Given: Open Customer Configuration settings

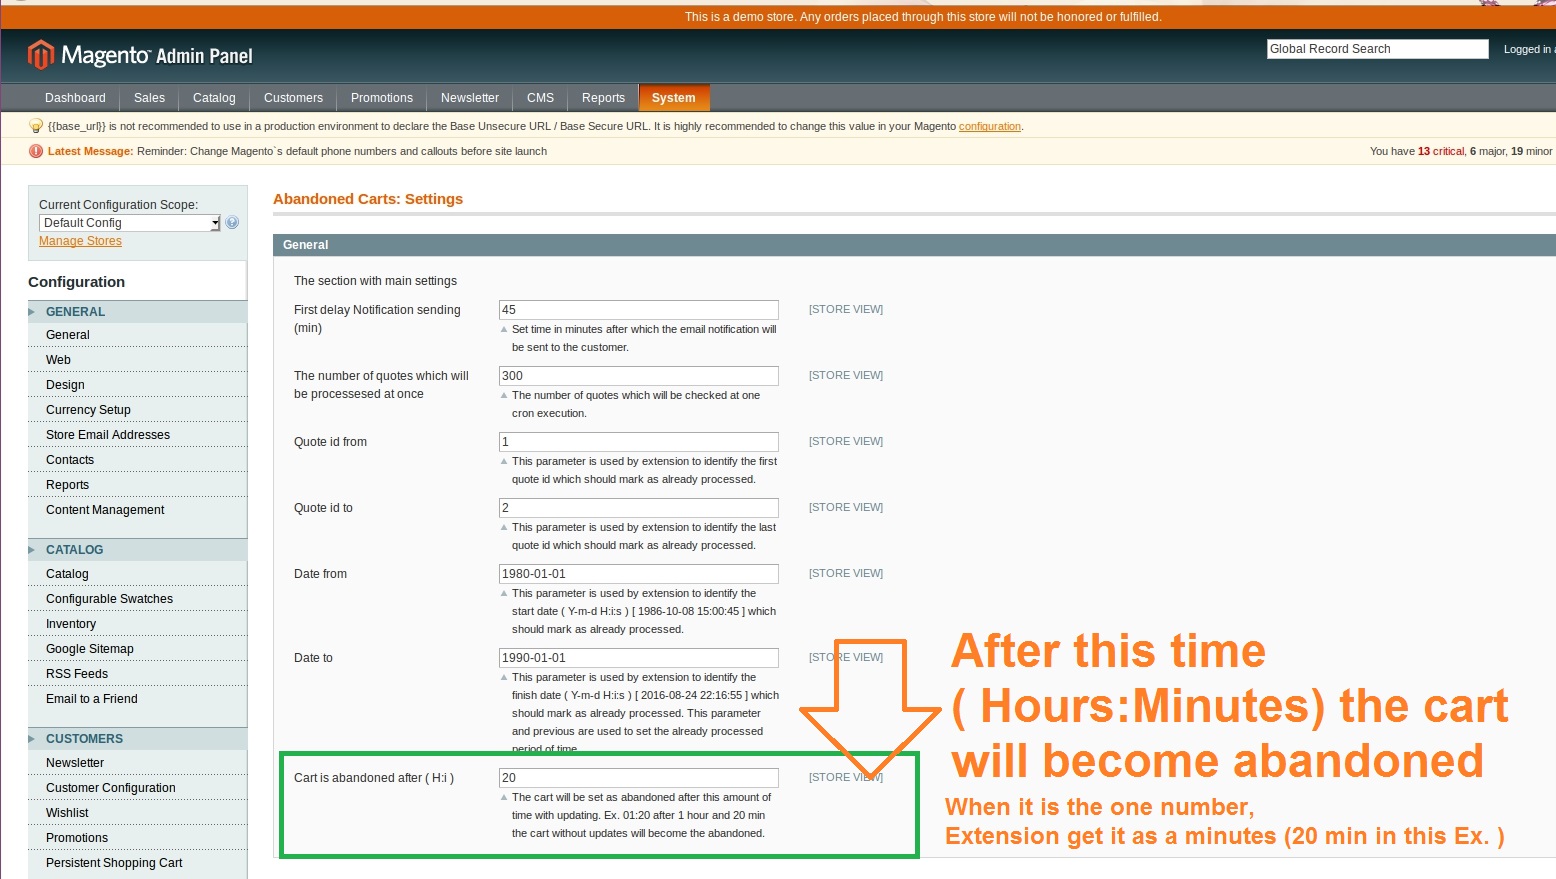Looking at the screenshot, I should 111,788.
